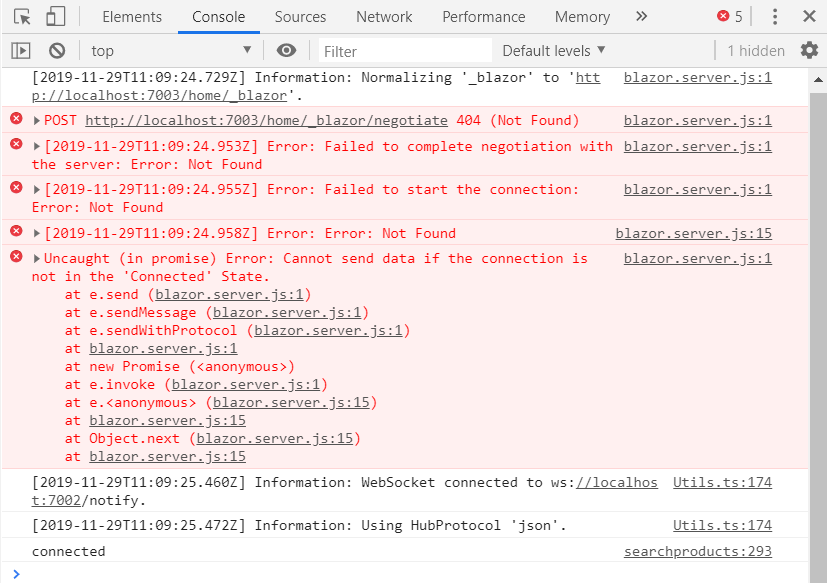This screenshot has width=827, height=583.
Task: Open link in e.<anonymous> stack frame
Action: point(291,403)
